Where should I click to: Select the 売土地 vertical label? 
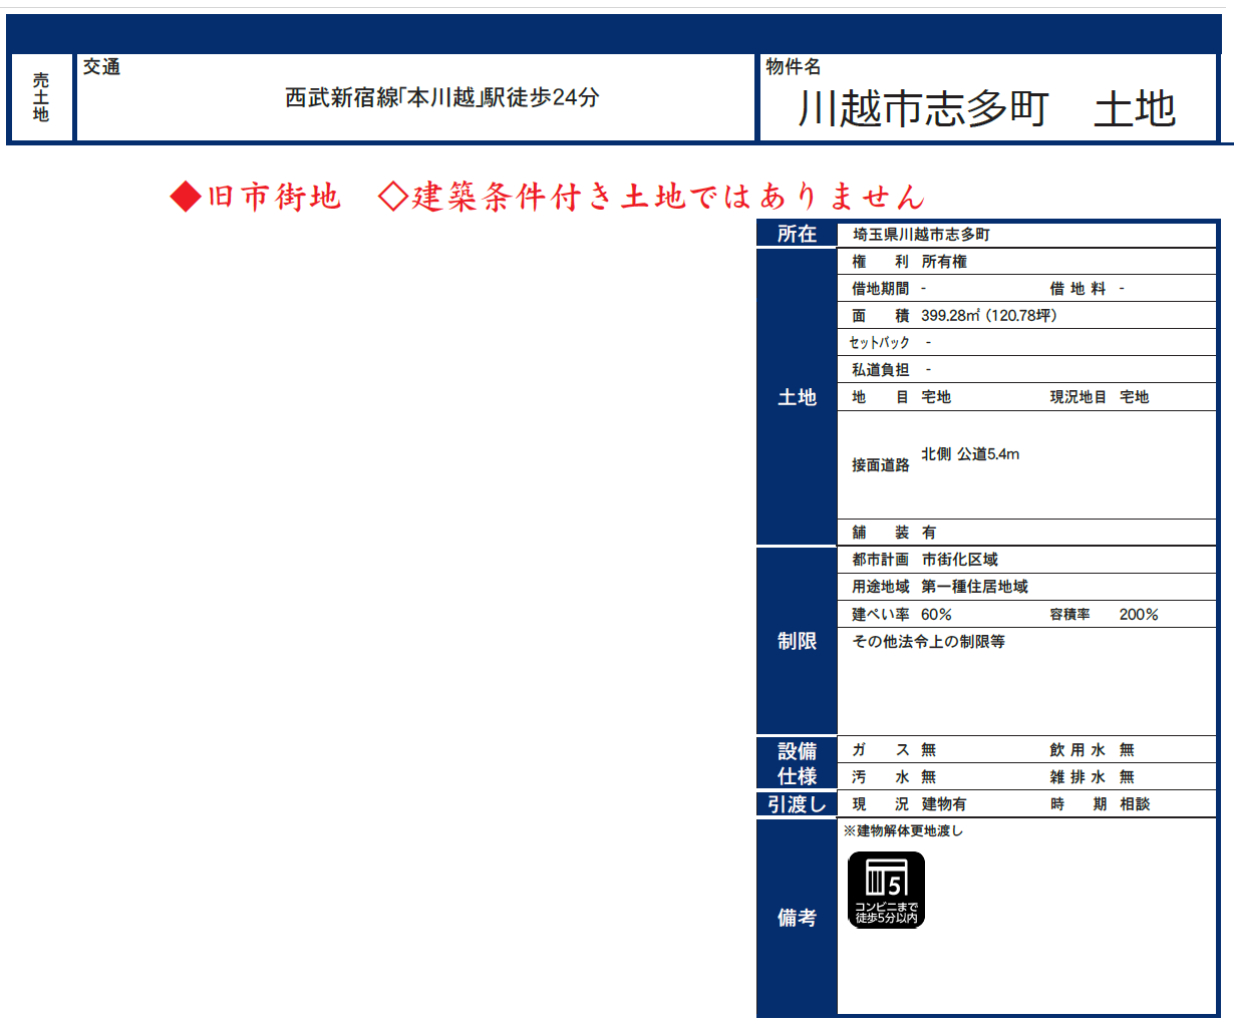tap(41, 97)
